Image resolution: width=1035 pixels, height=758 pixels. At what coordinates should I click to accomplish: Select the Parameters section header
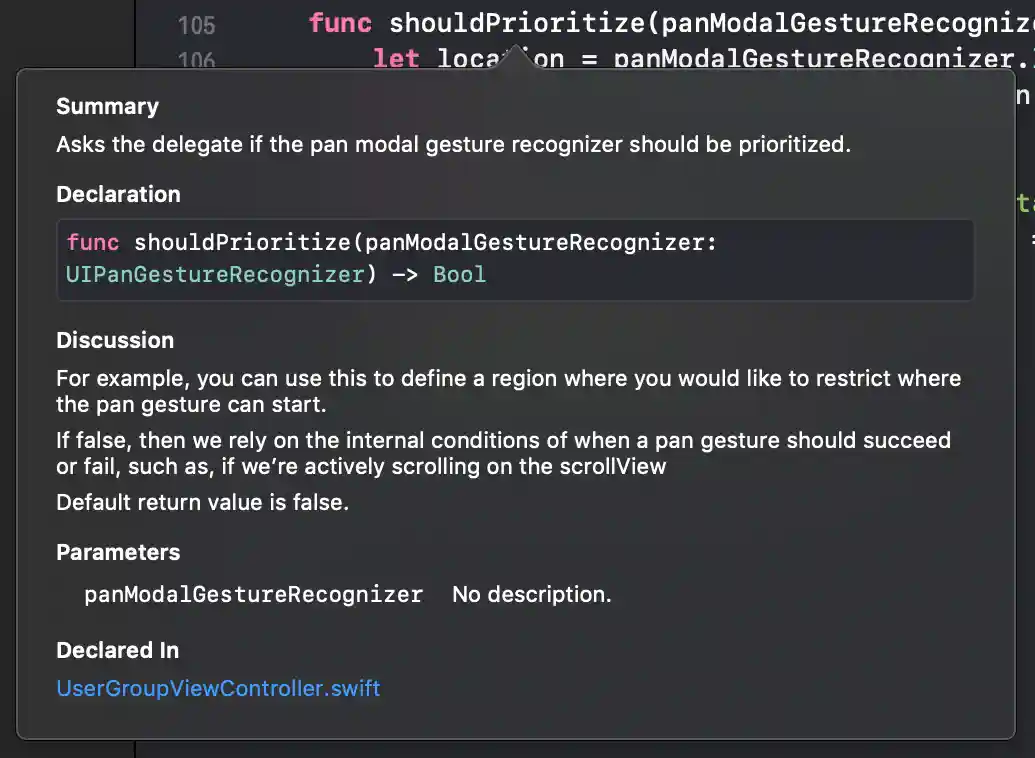[118, 552]
